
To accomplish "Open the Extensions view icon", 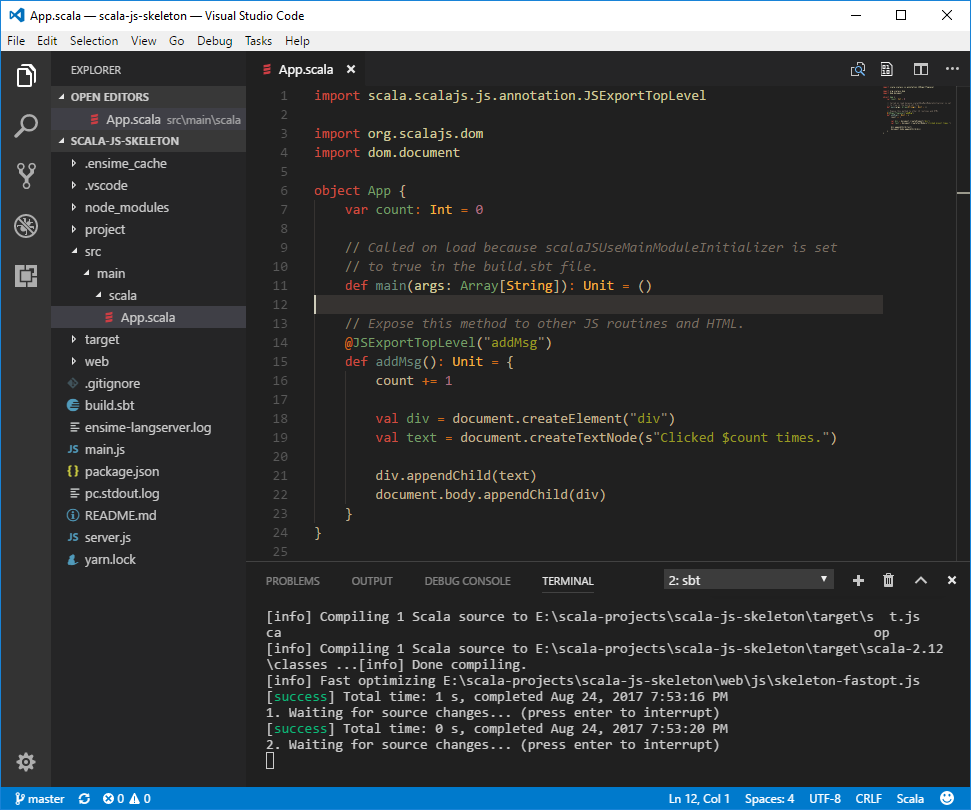I will [x=26, y=276].
